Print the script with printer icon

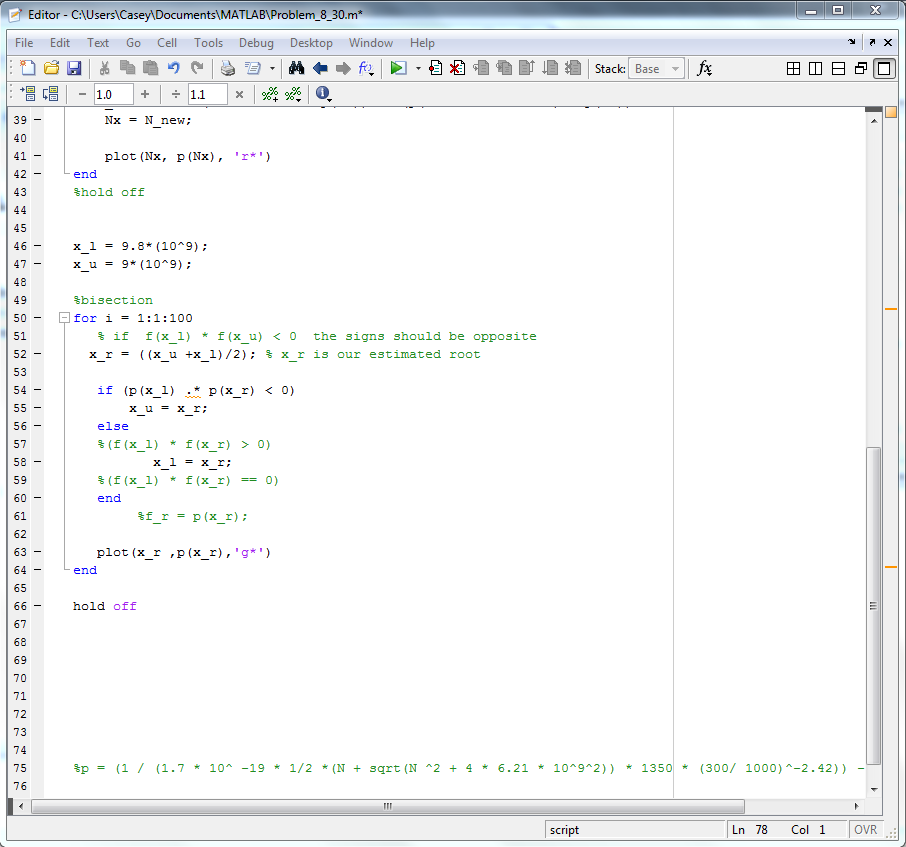[228, 68]
